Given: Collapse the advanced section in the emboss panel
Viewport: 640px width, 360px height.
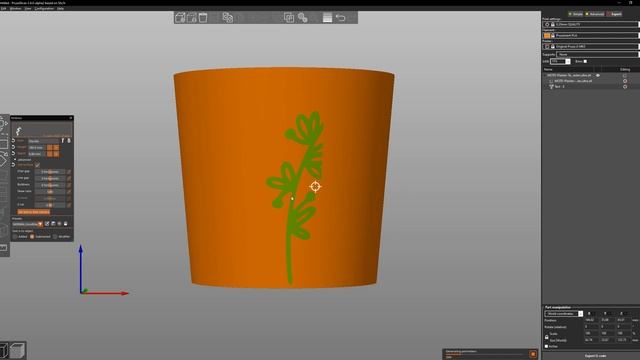Looking at the screenshot, I should (x=15, y=160).
